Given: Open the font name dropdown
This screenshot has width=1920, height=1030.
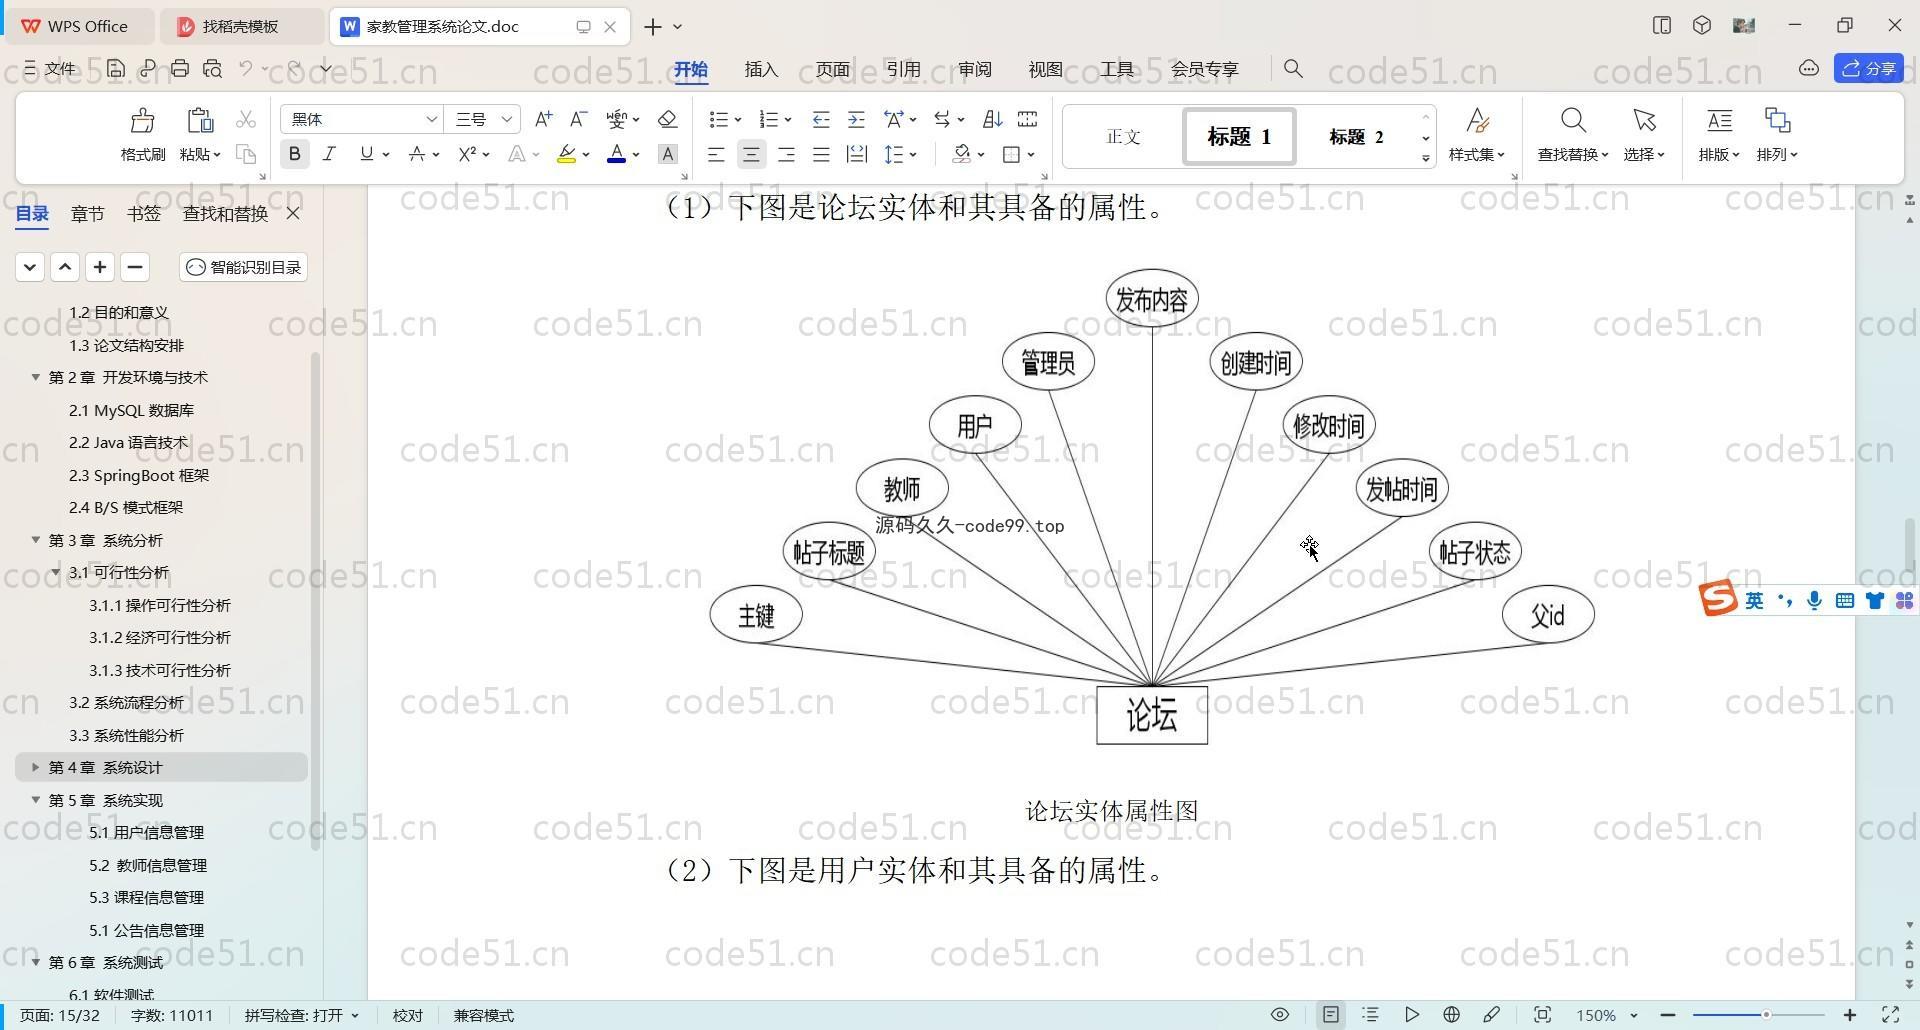Looking at the screenshot, I should point(431,119).
